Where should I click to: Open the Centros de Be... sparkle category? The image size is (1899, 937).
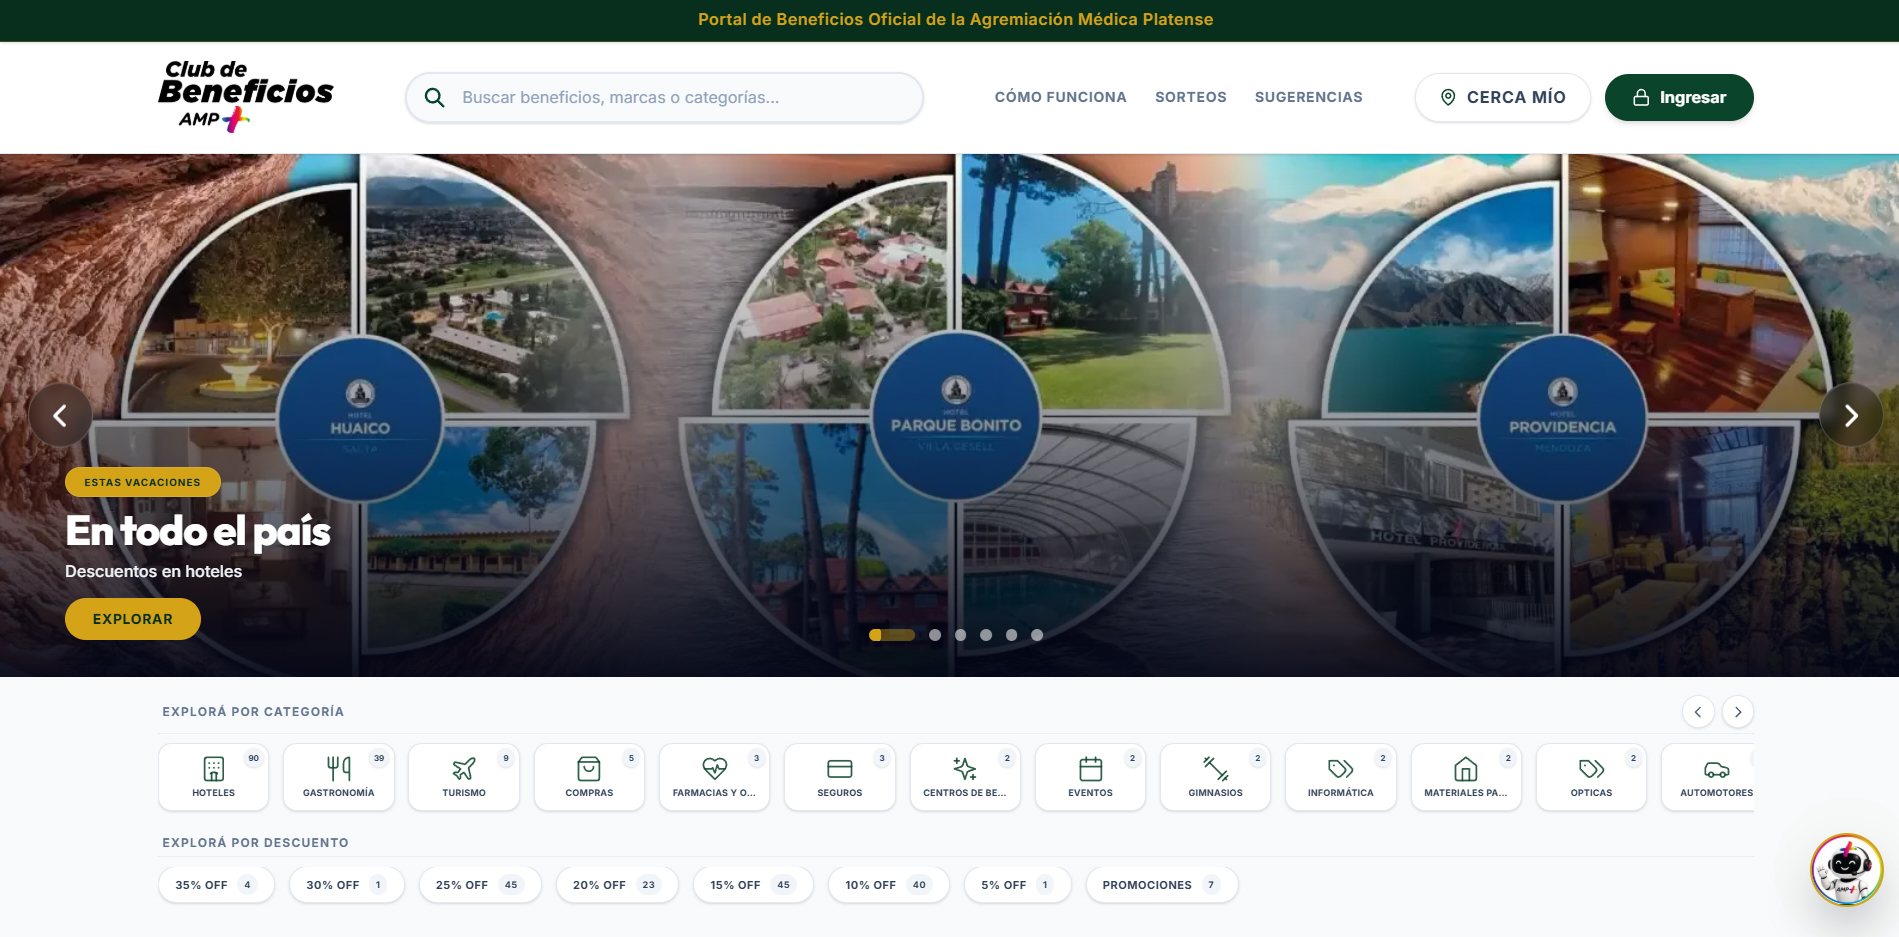coord(965,777)
